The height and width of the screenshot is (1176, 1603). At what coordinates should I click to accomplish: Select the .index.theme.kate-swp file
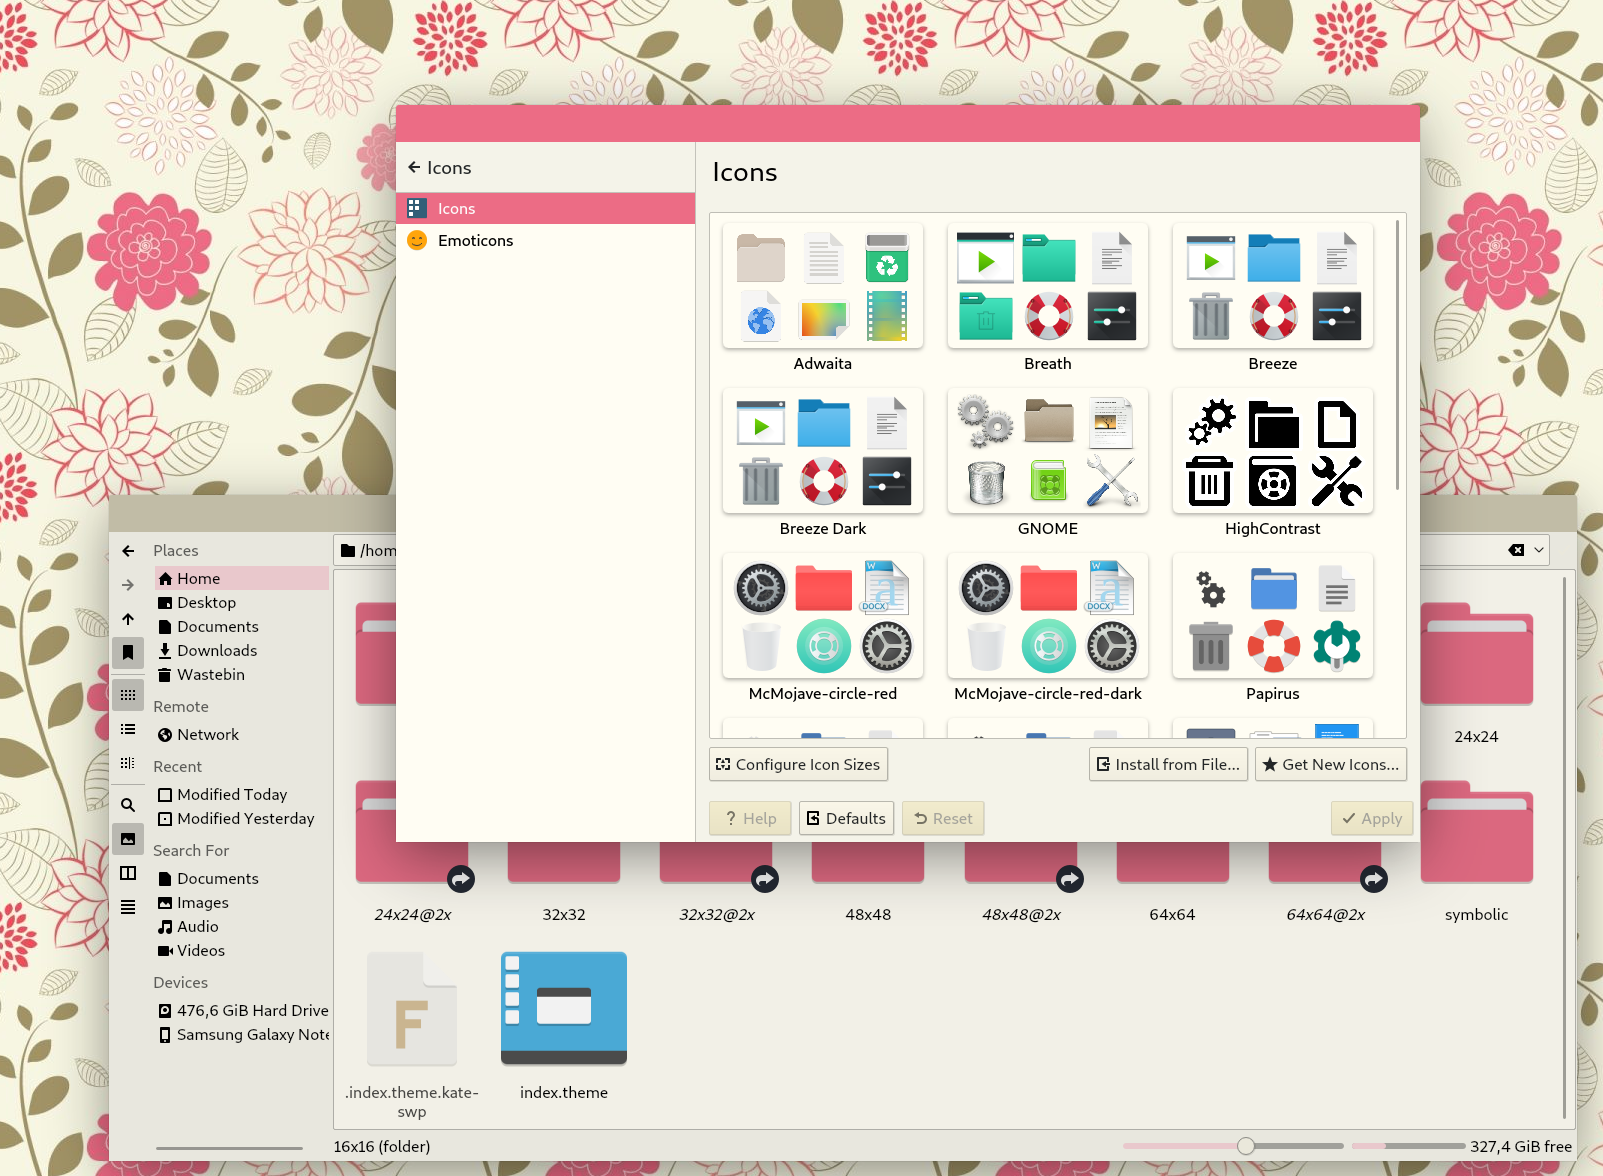[x=412, y=1034]
